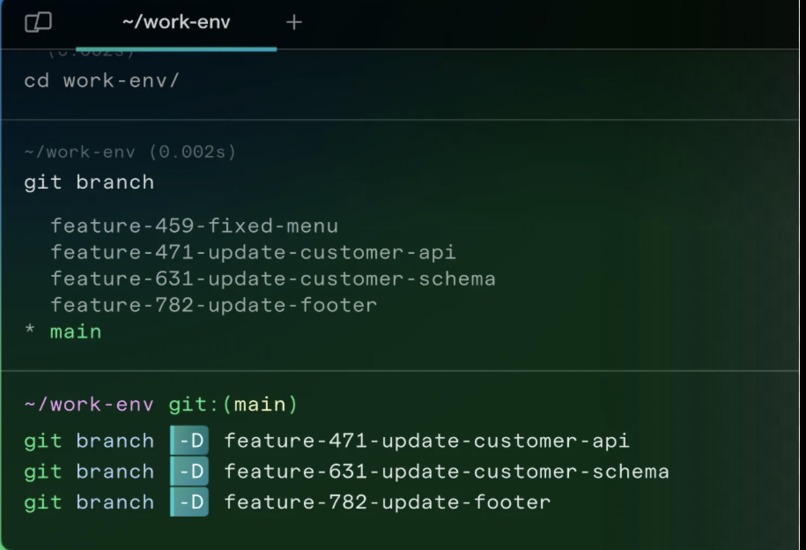Click the -D flag before feature-471-update-customer-api
The width and height of the screenshot is (806, 550).
(189, 441)
